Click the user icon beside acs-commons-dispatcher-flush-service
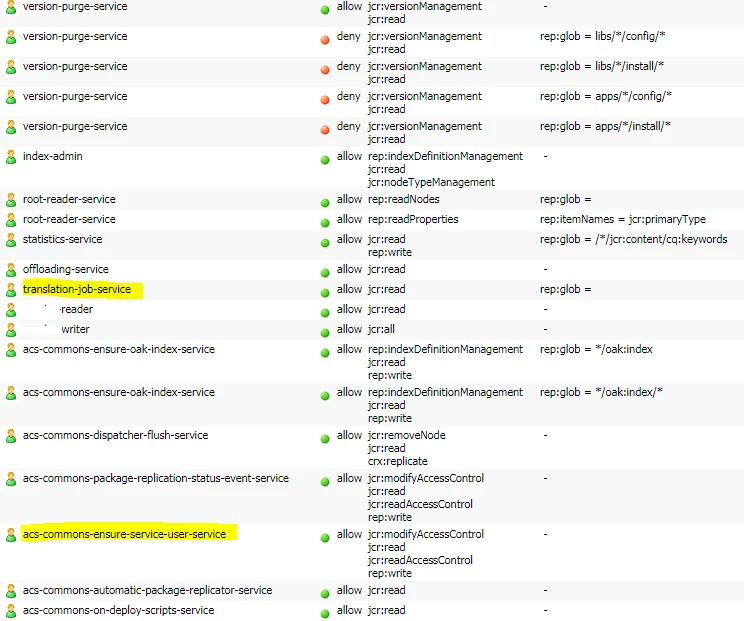This screenshot has height=621, width=744. point(10,436)
